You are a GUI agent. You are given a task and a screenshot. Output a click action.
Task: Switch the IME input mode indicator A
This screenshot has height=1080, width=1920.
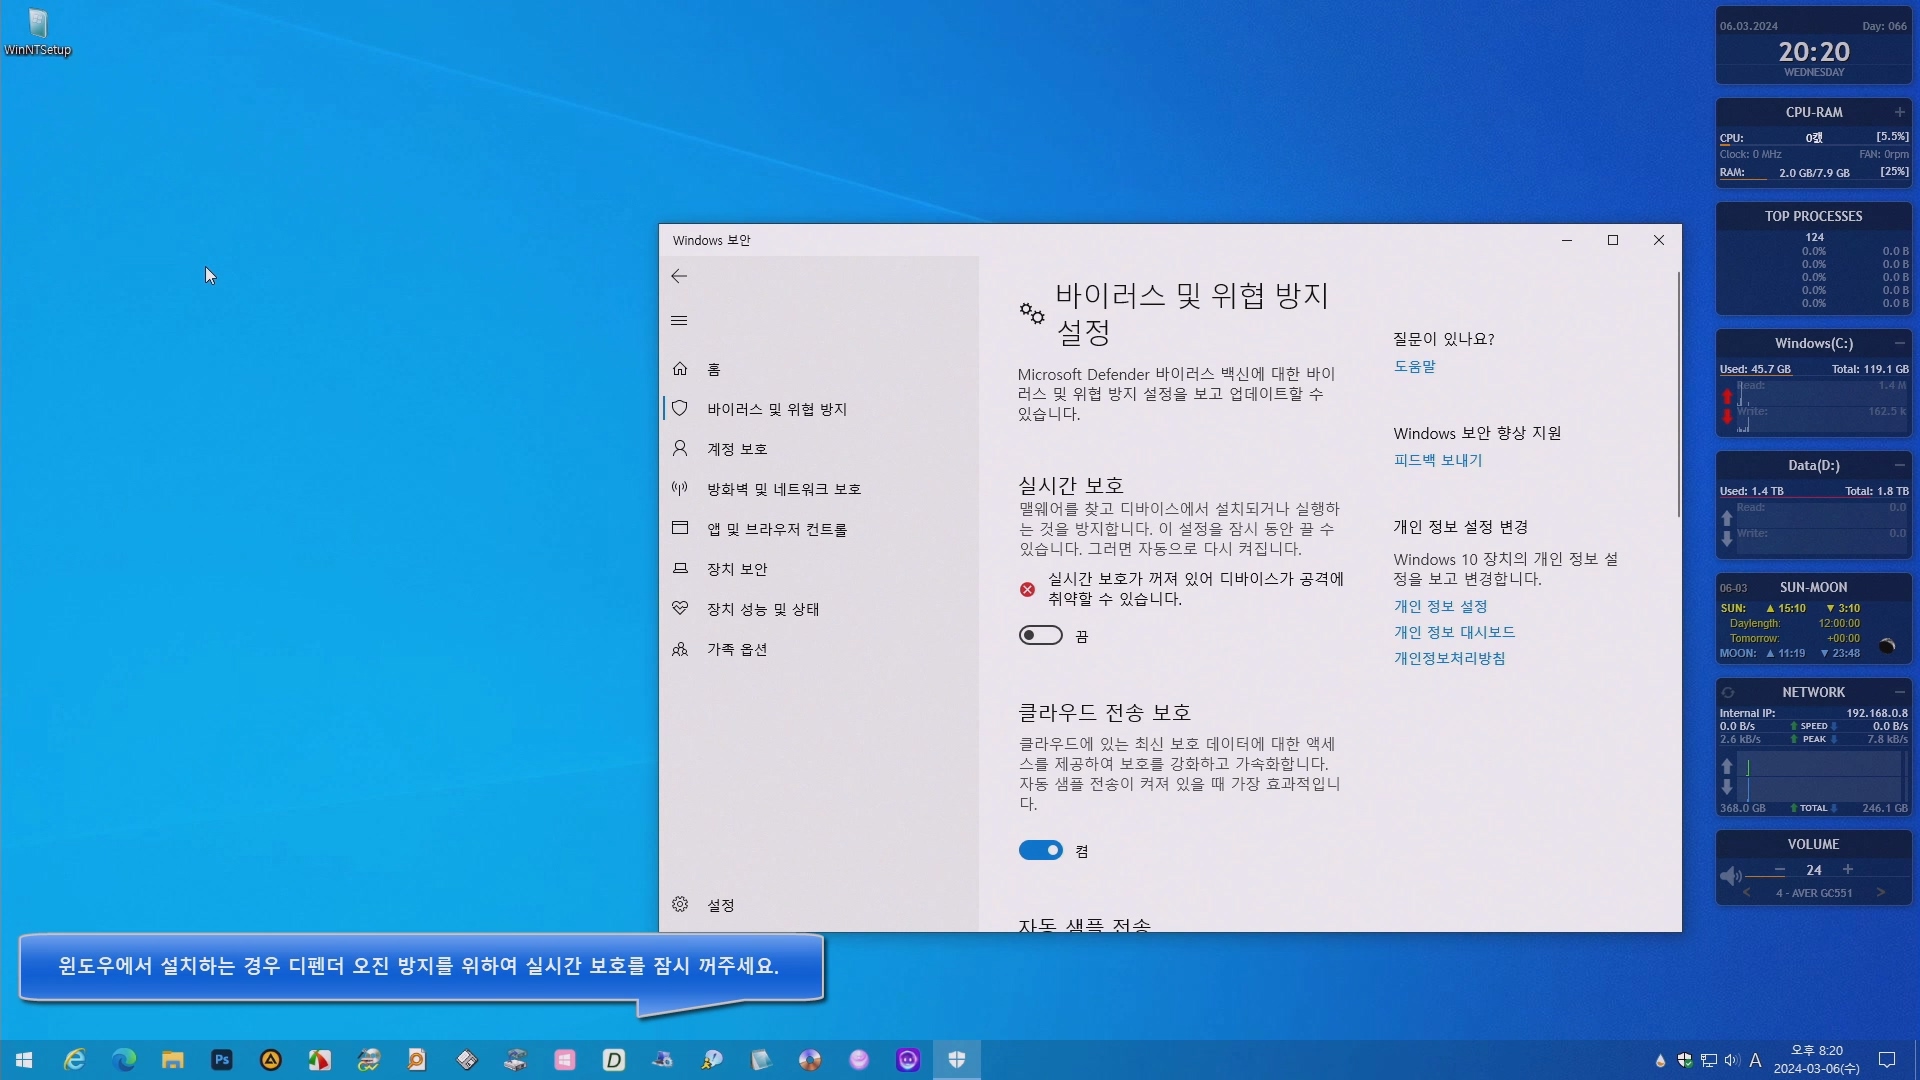pos(1755,1060)
